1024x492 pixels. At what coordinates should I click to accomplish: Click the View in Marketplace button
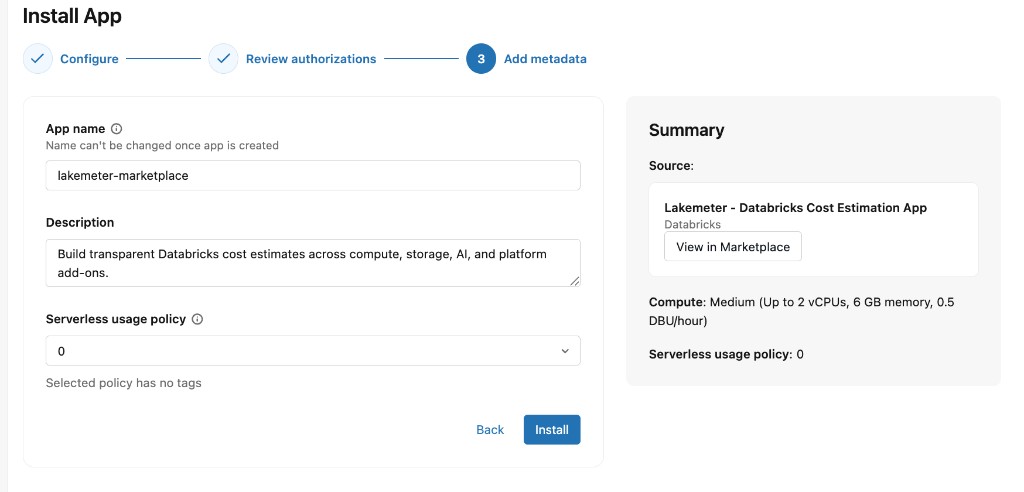point(733,247)
